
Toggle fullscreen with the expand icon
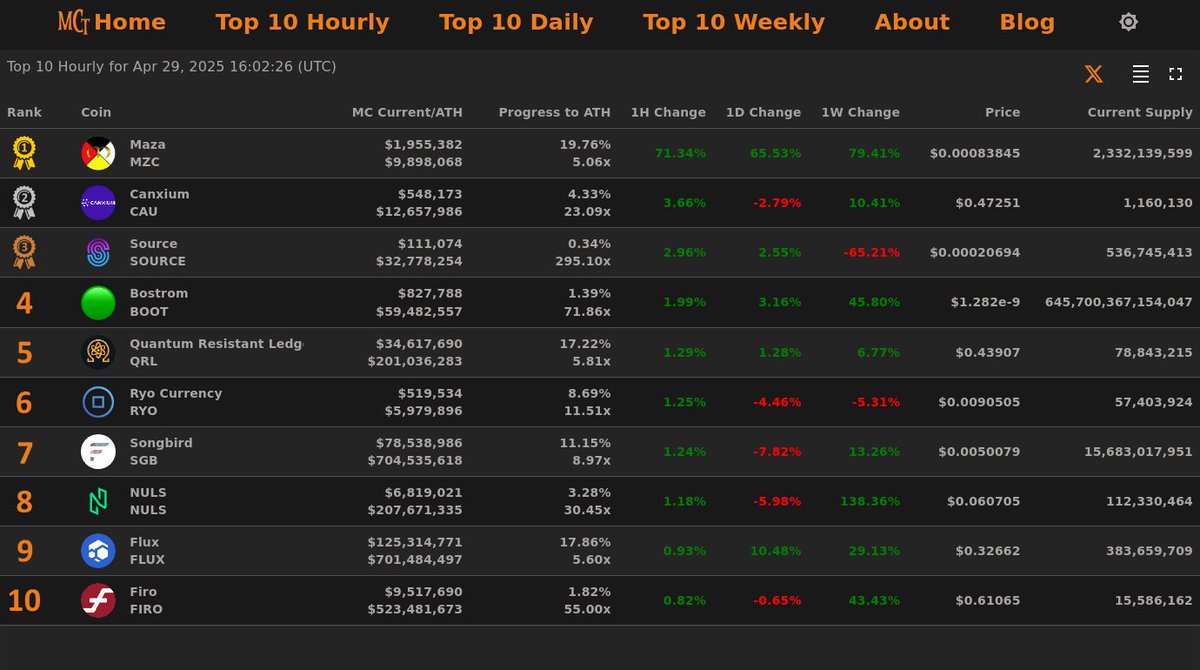[x=1176, y=74]
